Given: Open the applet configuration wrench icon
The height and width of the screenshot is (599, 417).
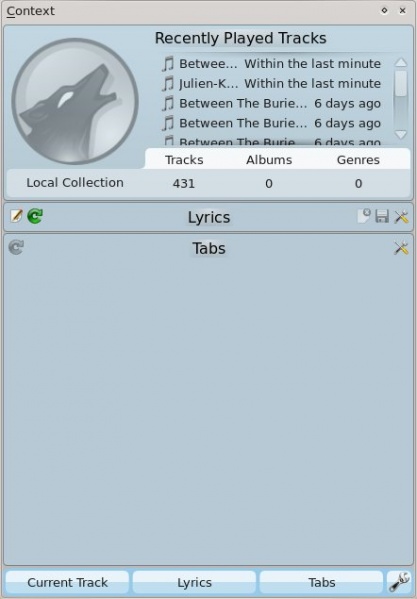Looking at the screenshot, I should (399, 582).
